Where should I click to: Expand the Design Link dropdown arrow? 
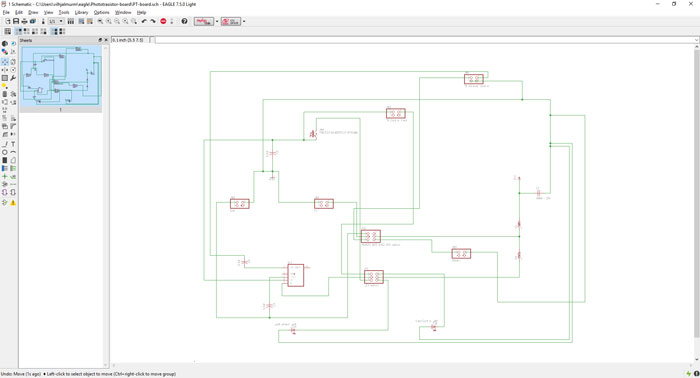tap(217, 21)
